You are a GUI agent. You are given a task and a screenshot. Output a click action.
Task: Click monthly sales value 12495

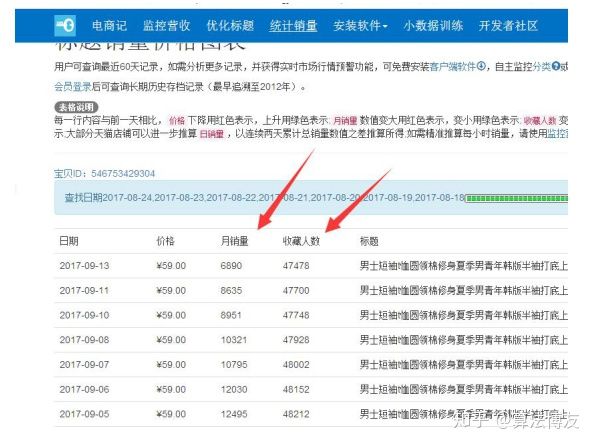click(234, 414)
